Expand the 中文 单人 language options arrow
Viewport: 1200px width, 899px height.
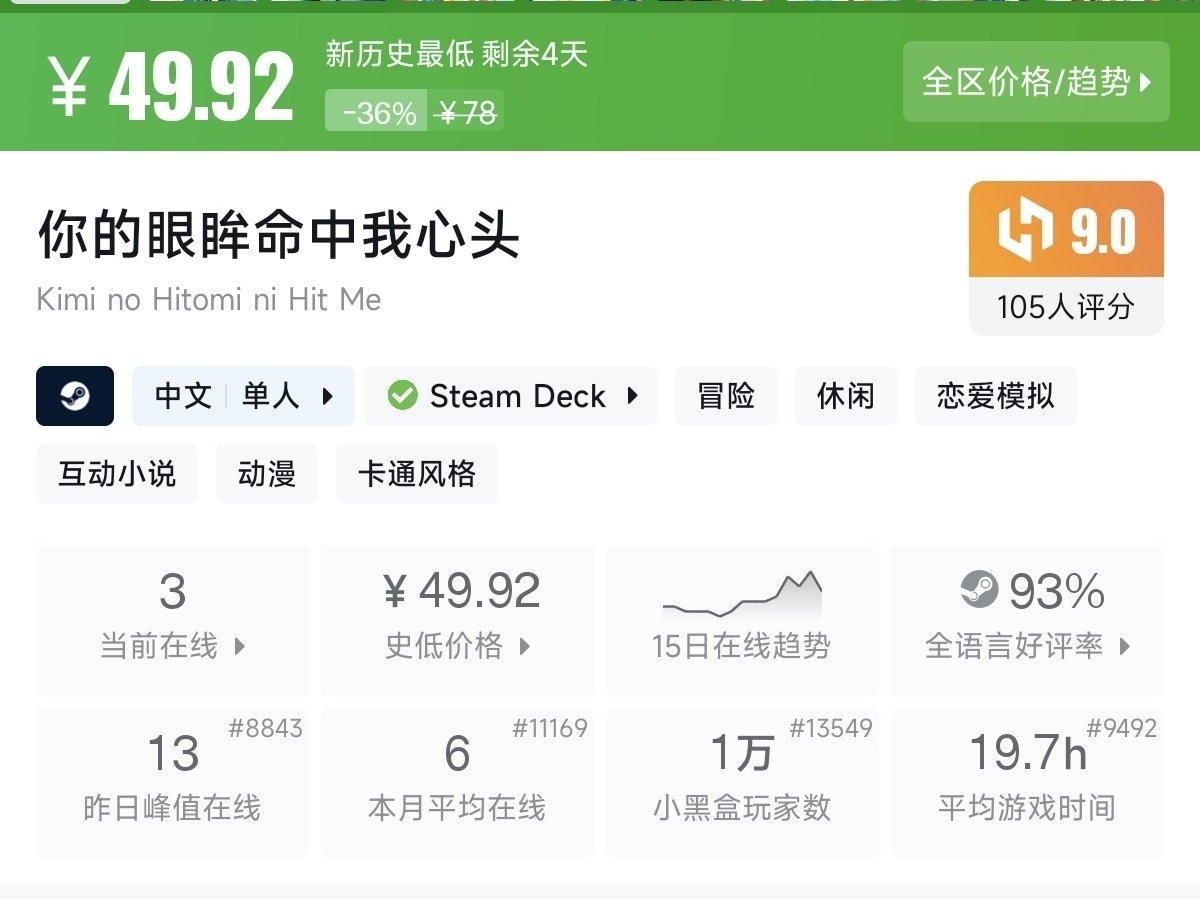coord(328,396)
